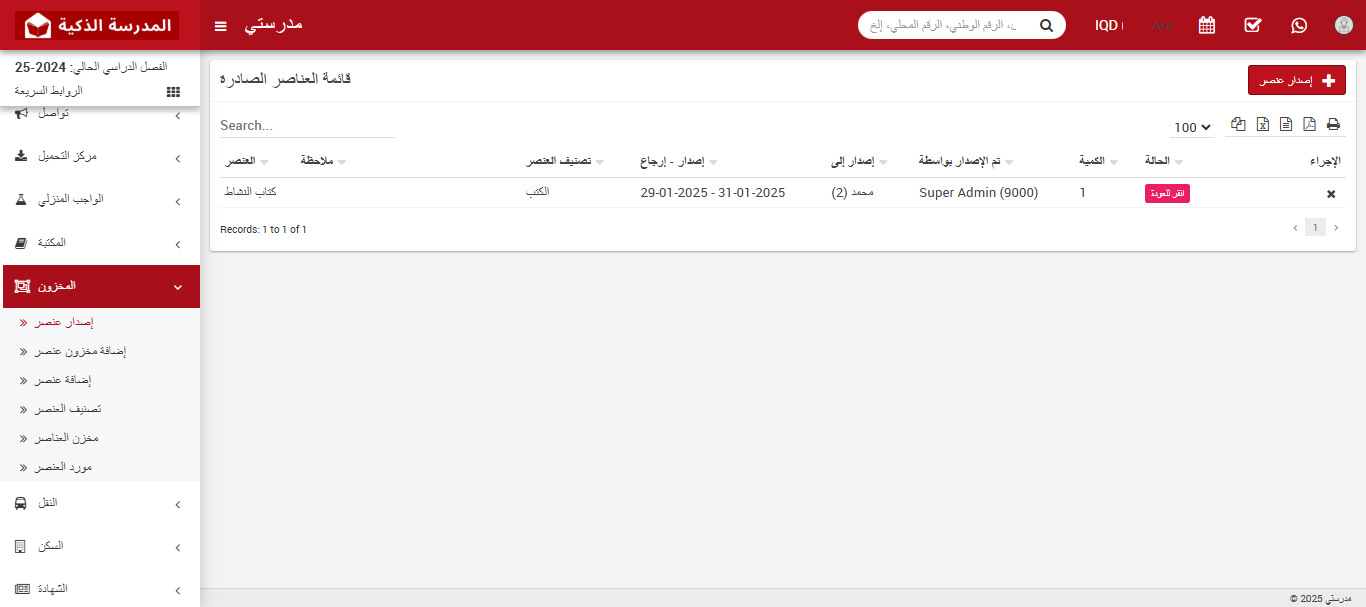The width and height of the screenshot is (1366, 607).
Task: Copy table data using copy icon
Action: pos(1238,124)
